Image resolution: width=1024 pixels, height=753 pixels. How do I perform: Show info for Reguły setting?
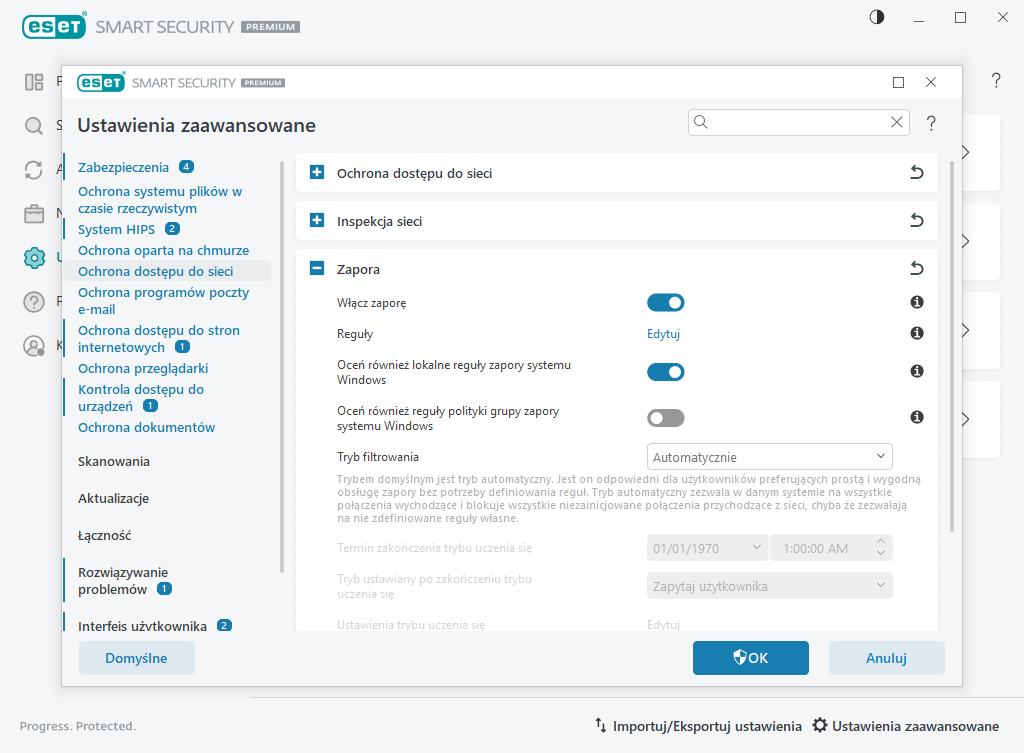click(x=916, y=333)
